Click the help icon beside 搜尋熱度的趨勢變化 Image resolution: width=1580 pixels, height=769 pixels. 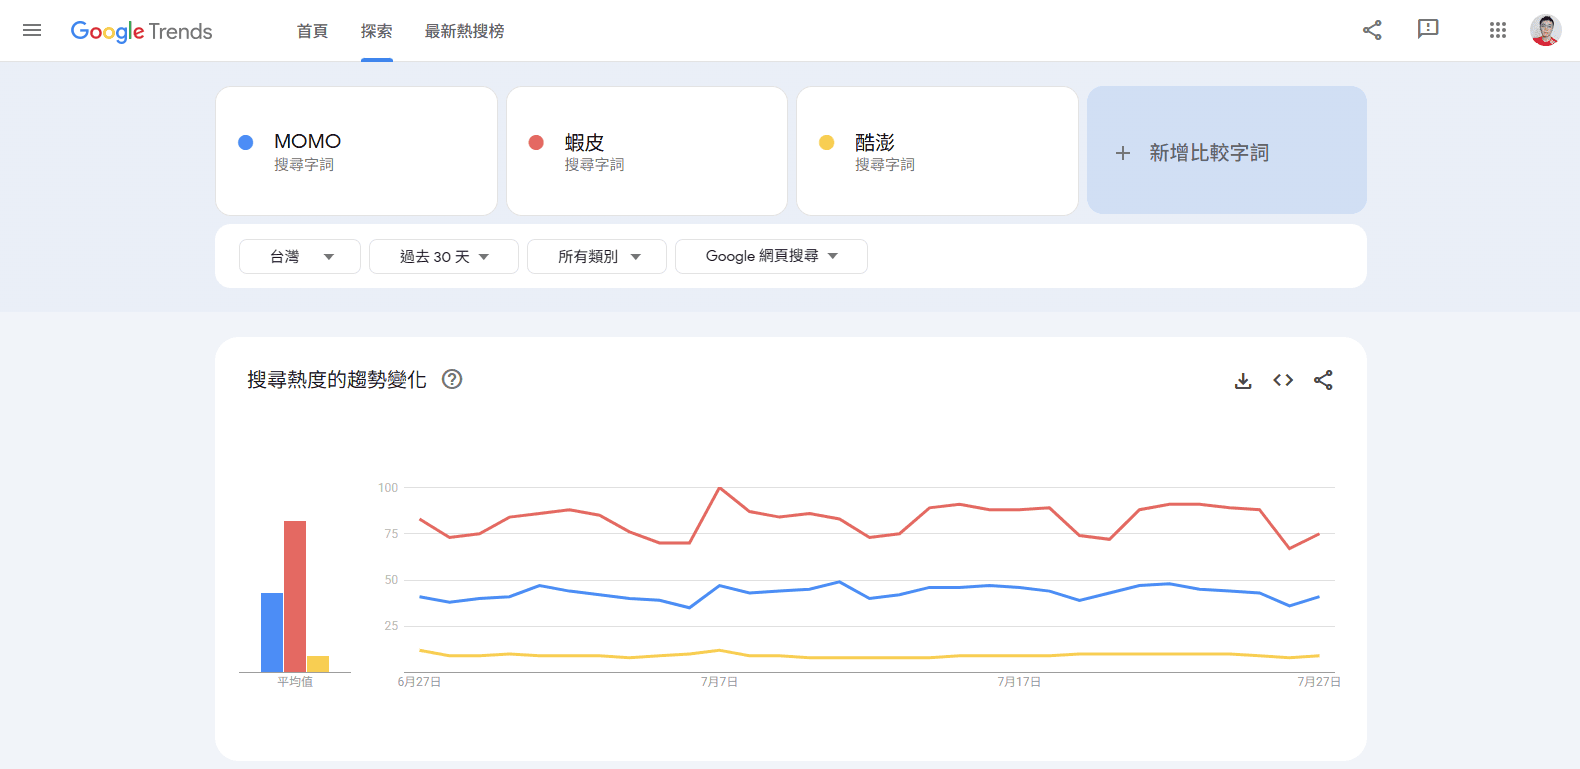[452, 379]
